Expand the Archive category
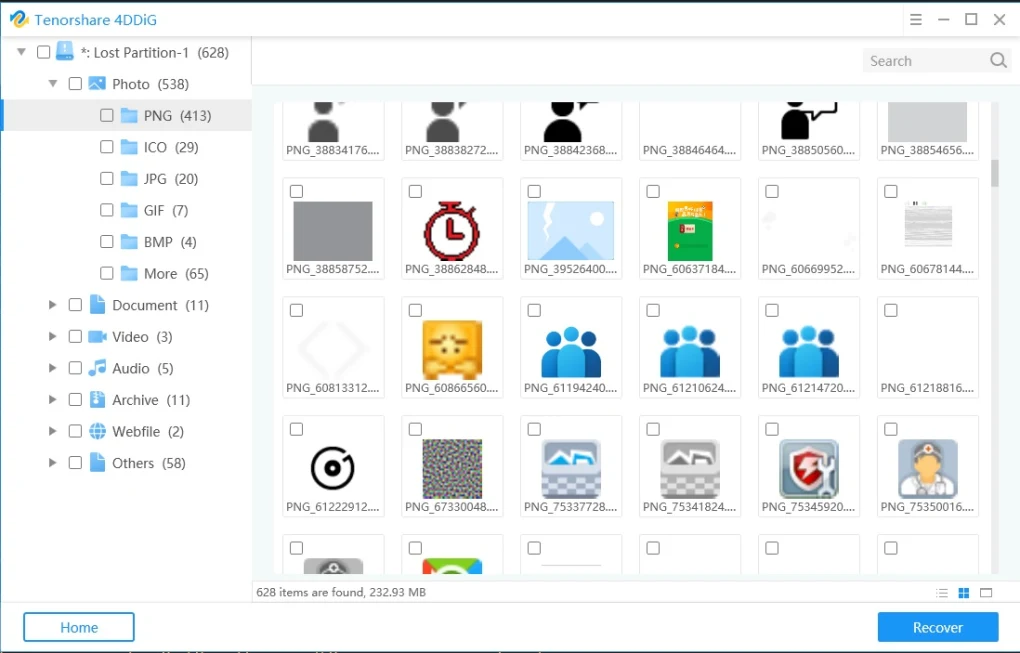Viewport: 1020px width, 653px height. coord(52,399)
